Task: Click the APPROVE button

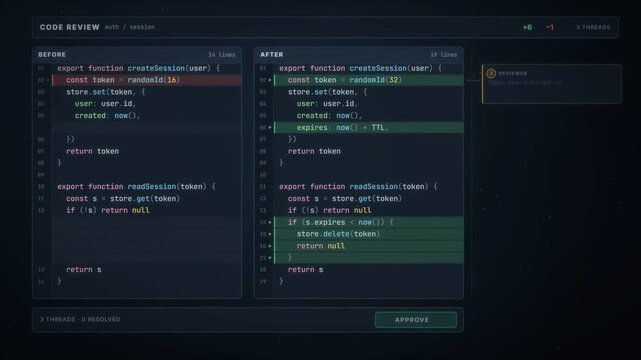Action: point(416,320)
